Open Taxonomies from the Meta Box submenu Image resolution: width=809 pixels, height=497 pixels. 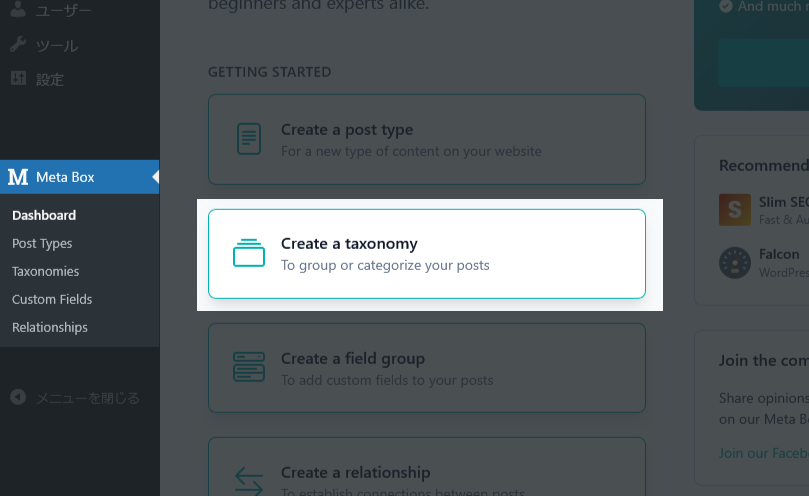pyautogui.click(x=45, y=271)
